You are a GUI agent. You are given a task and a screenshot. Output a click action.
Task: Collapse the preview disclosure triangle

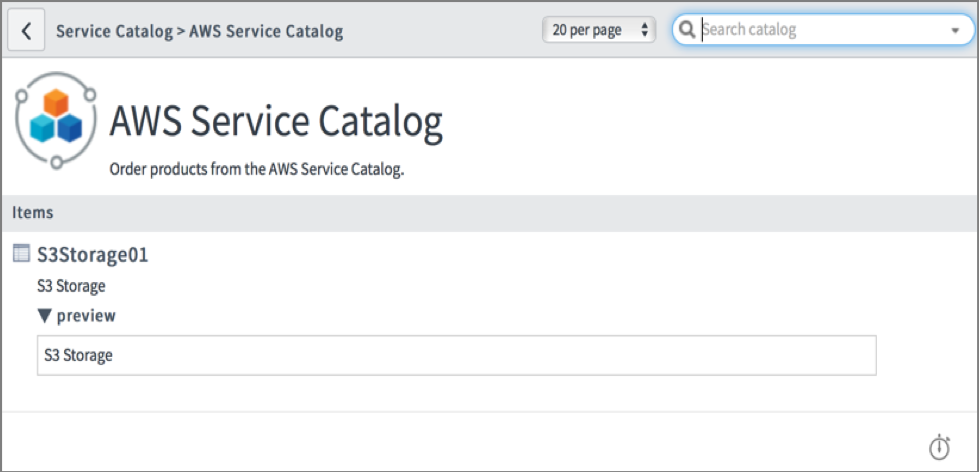coord(44,316)
